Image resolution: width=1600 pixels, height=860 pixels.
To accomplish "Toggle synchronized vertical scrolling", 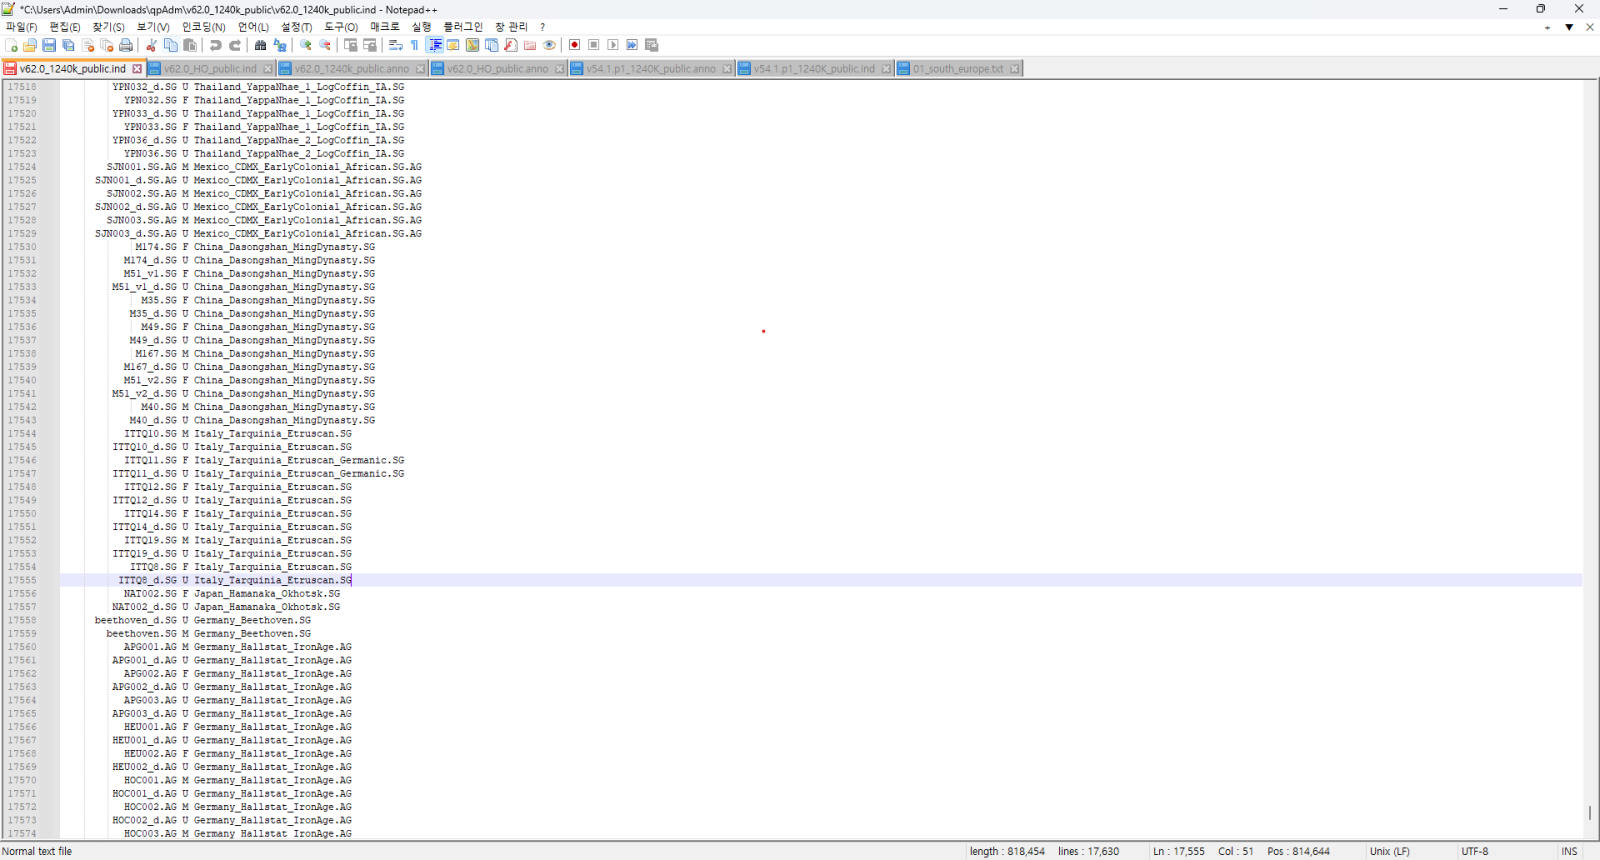I will 350,45.
